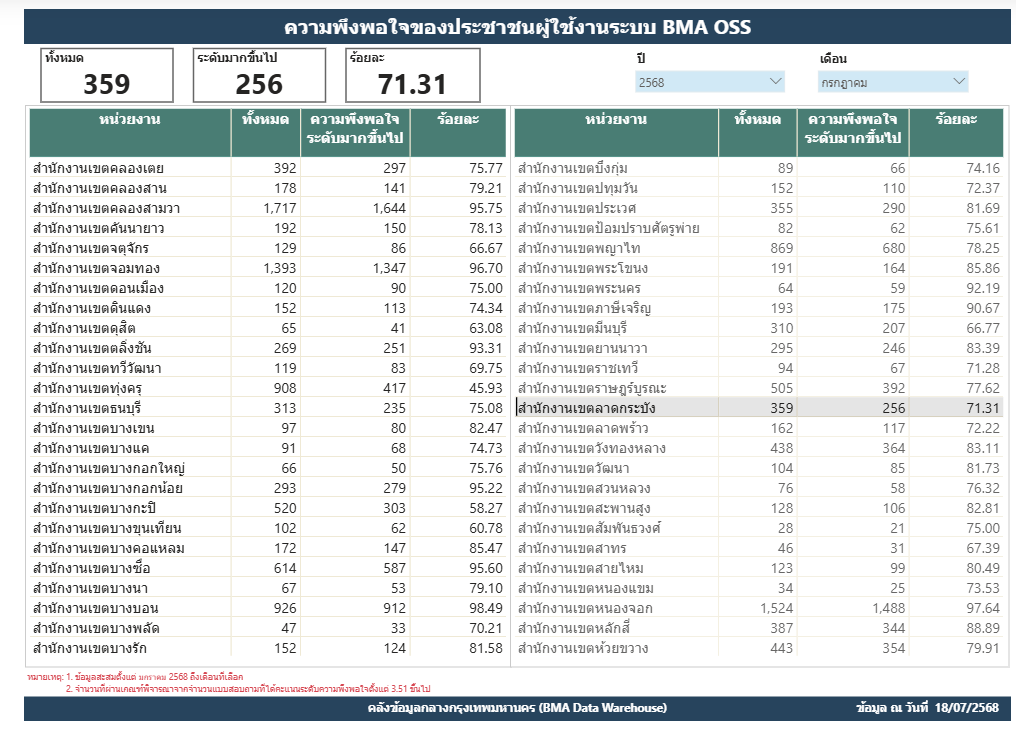Select row สำนักงานเขตสาทร

point(759,549)
